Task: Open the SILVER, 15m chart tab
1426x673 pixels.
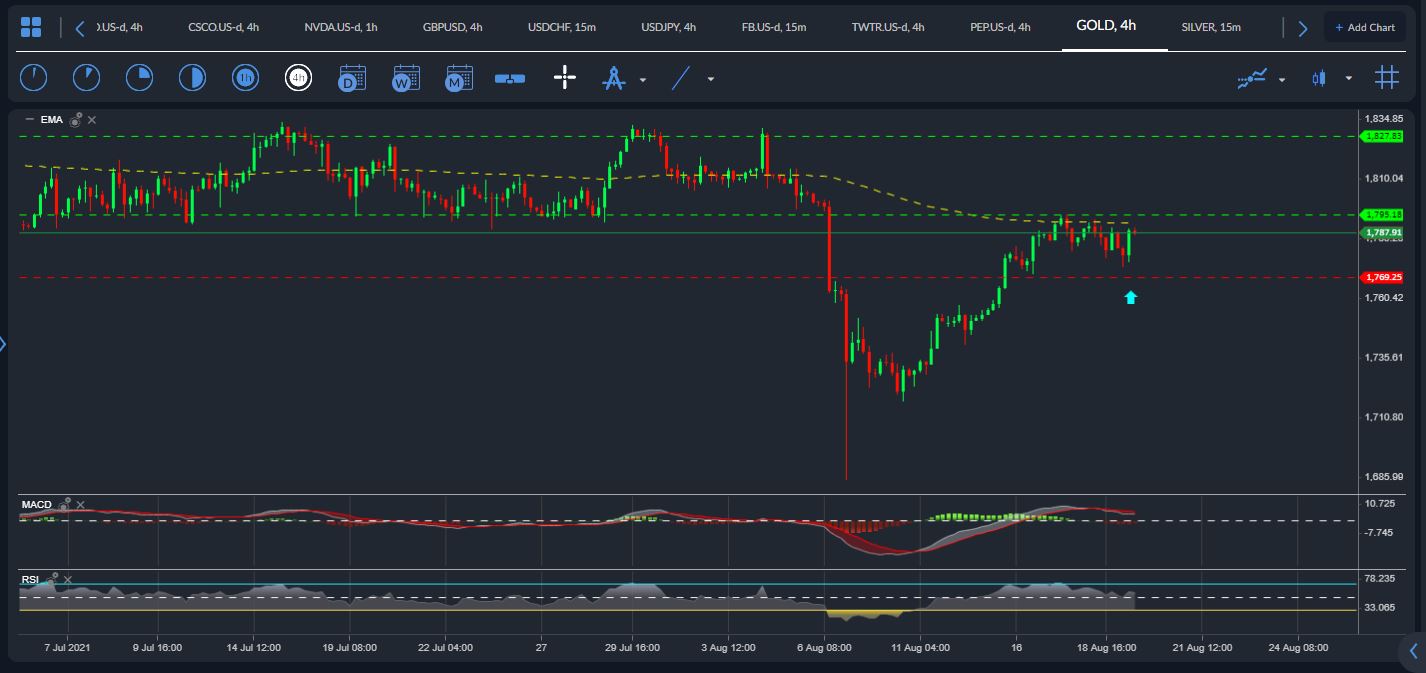Action: tap(1210, 27)
